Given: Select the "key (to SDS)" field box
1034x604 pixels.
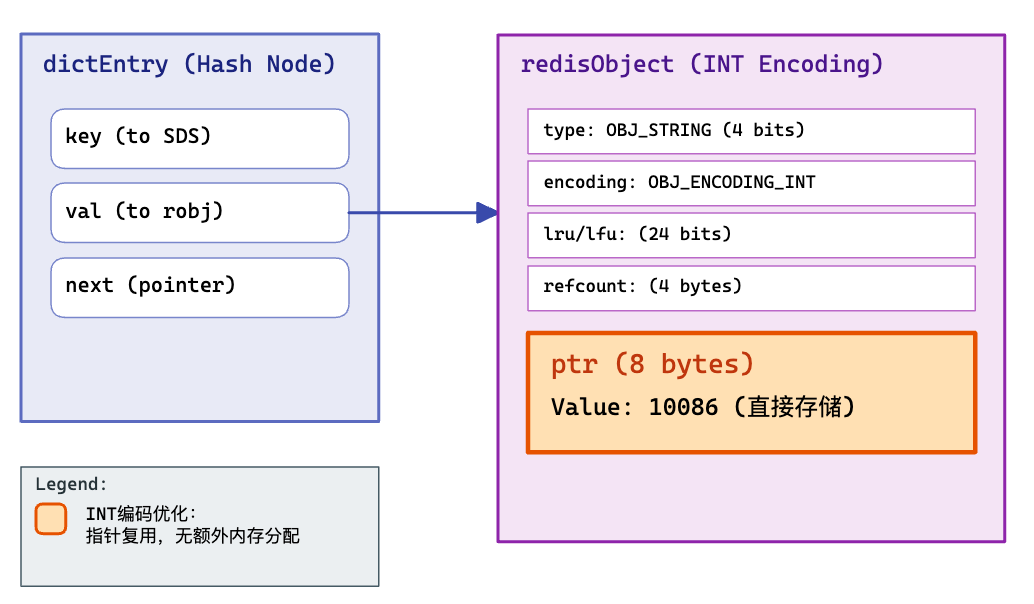Looking at the screenshot, I should [200, 138].
